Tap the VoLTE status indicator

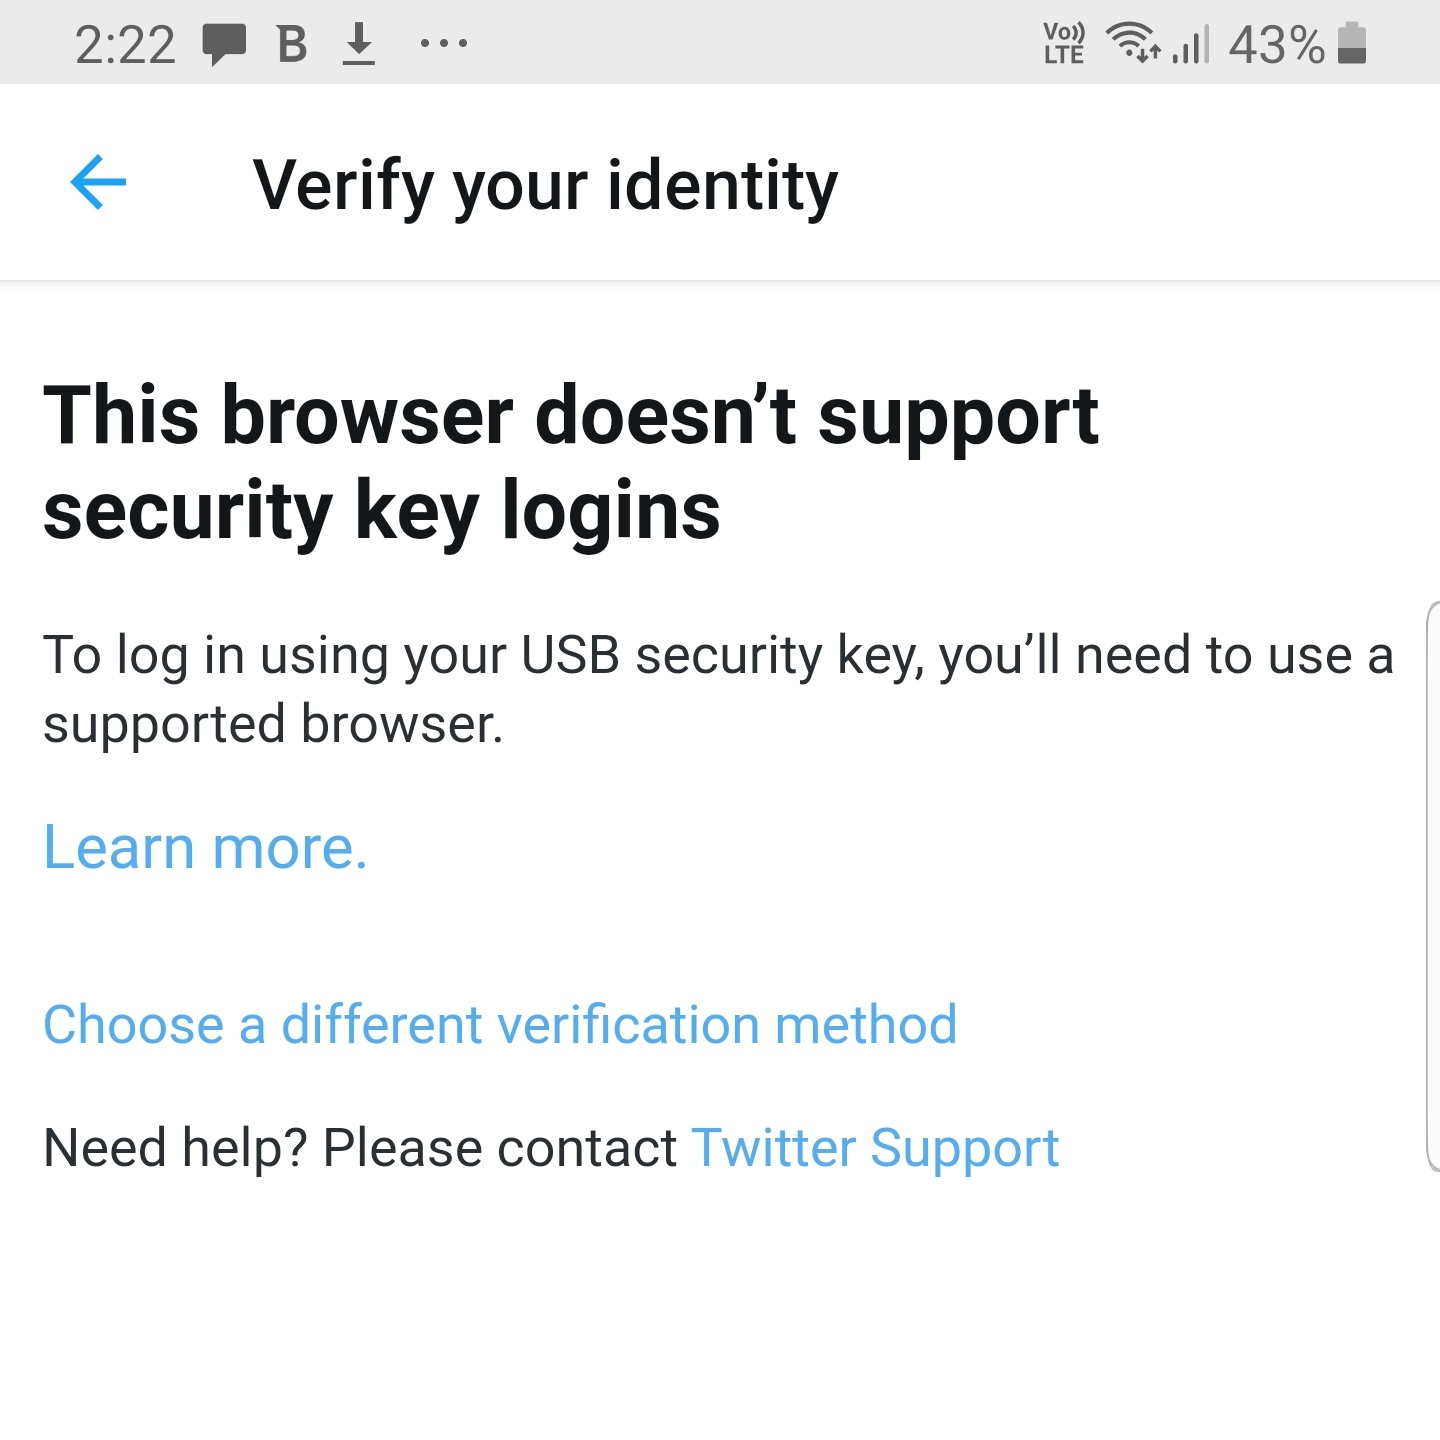[x=1064, y=44]
